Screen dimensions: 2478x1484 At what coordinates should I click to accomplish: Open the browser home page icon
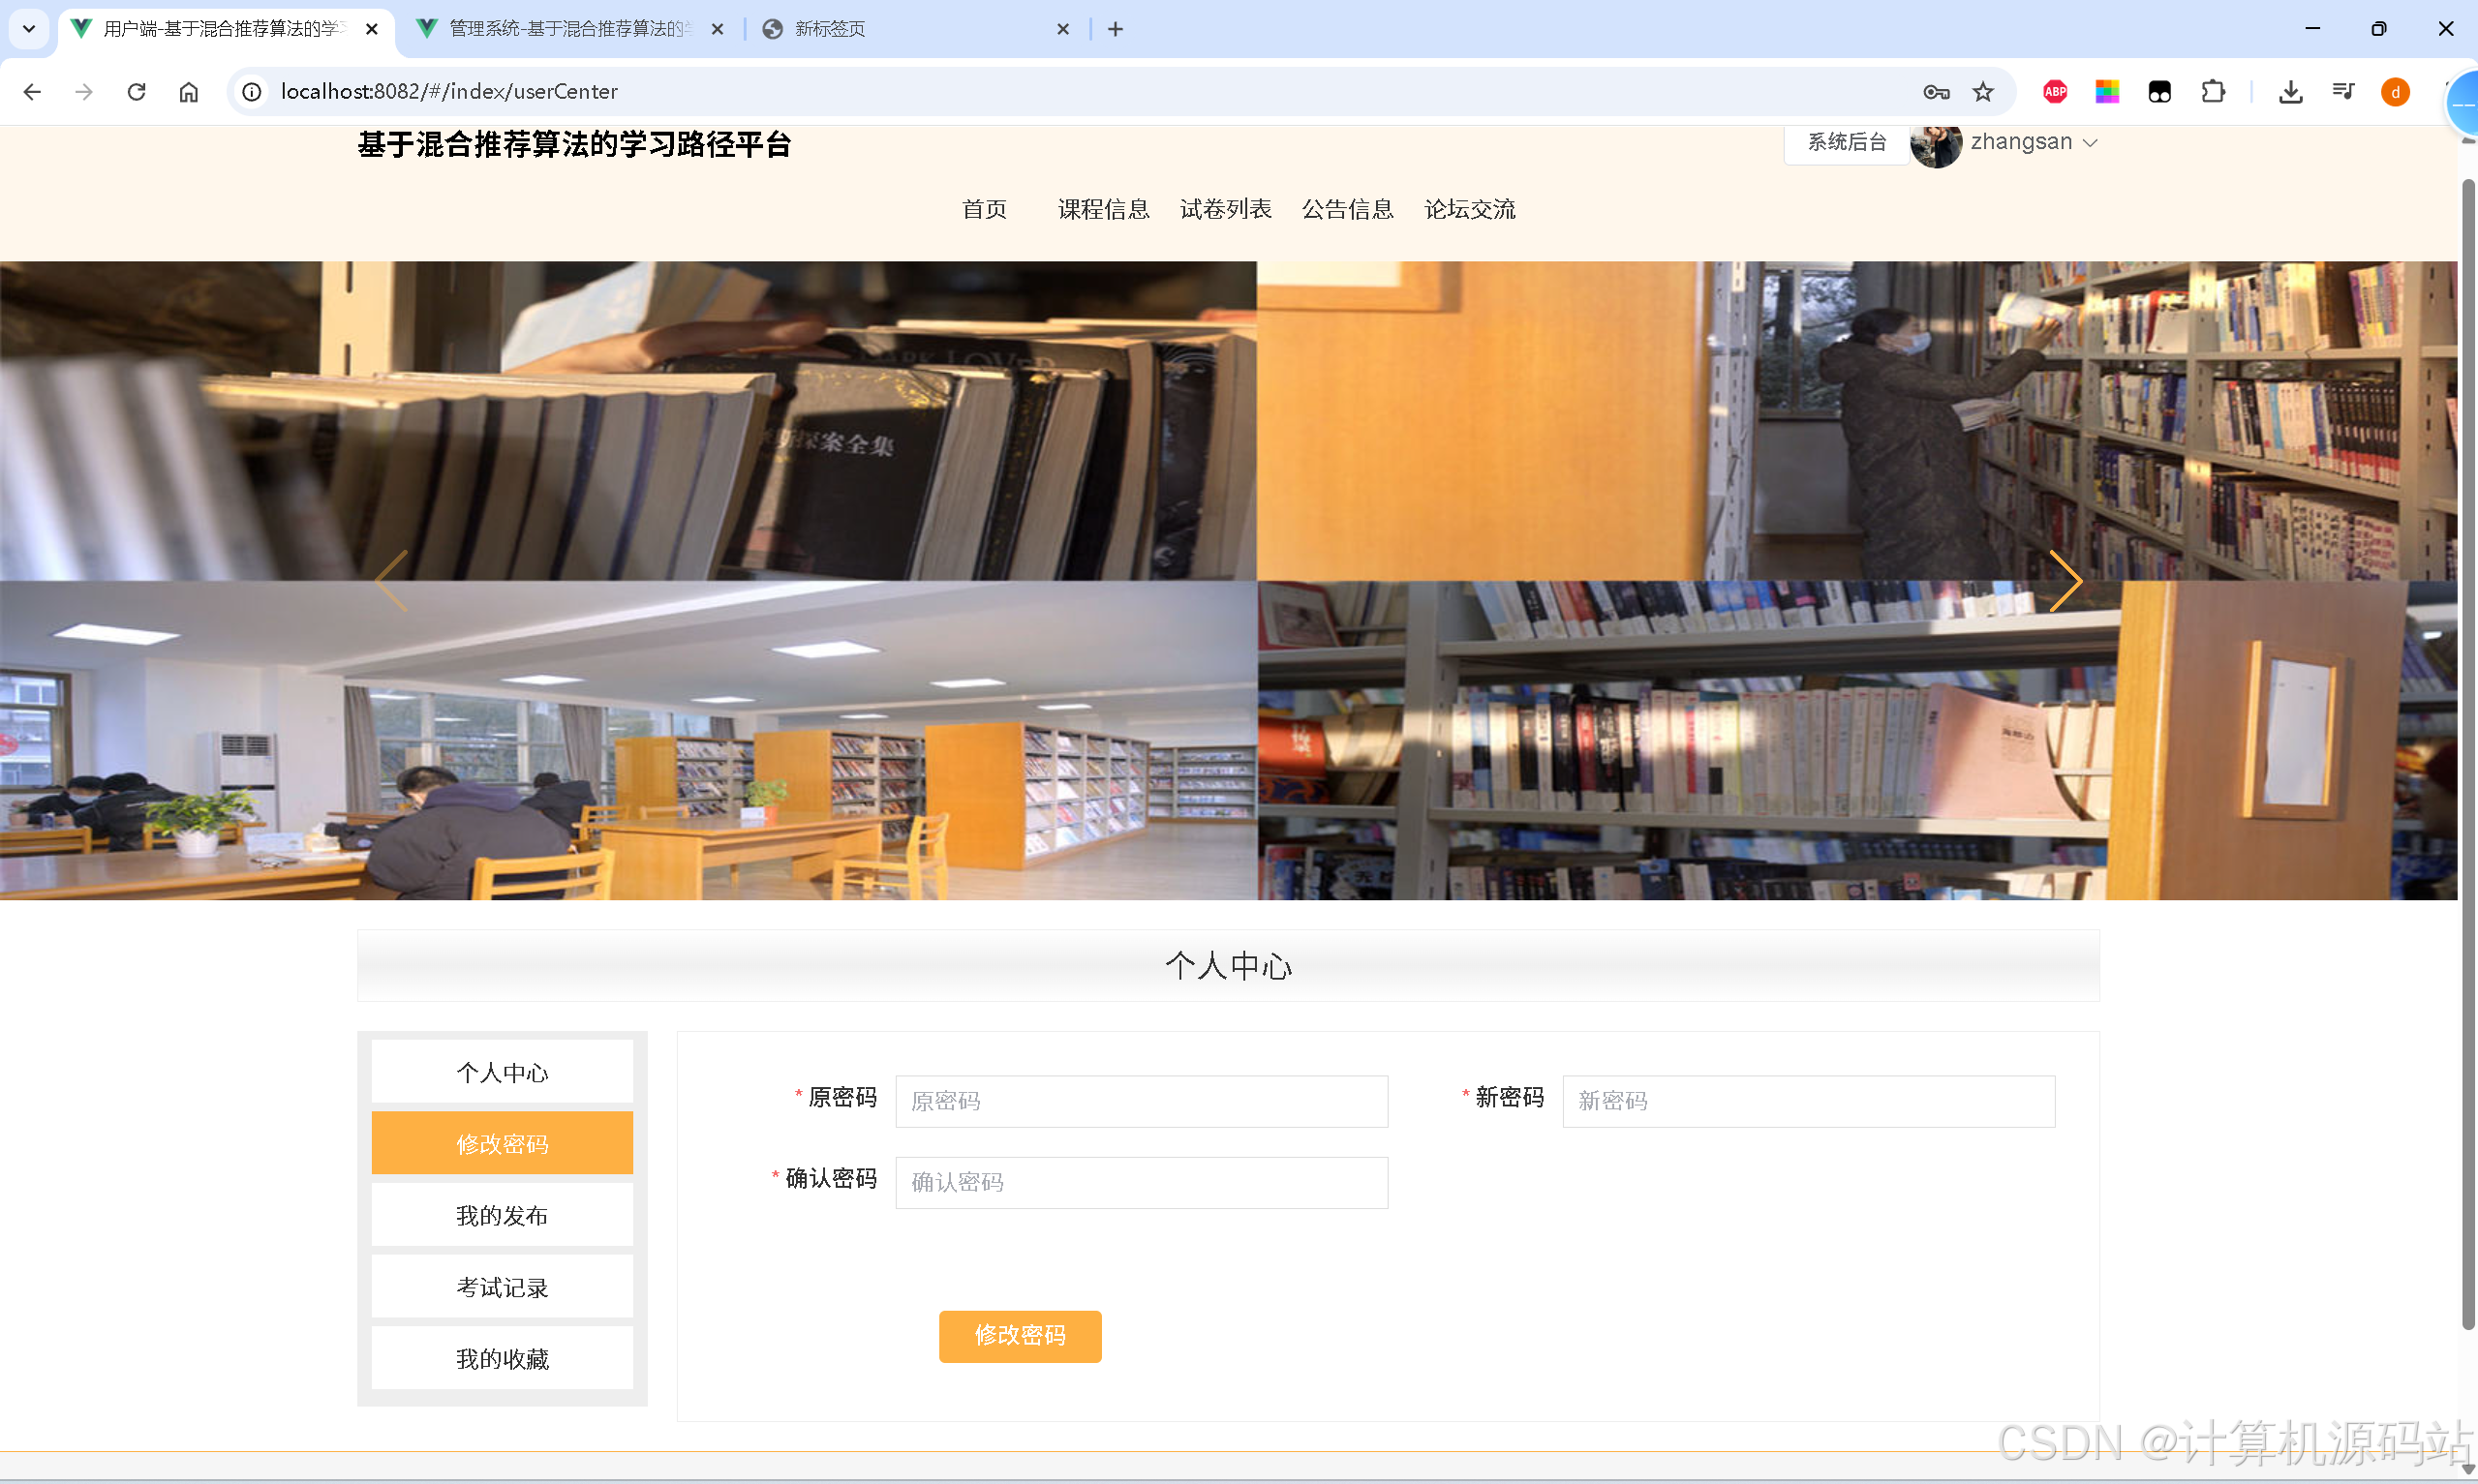[189, 91]
